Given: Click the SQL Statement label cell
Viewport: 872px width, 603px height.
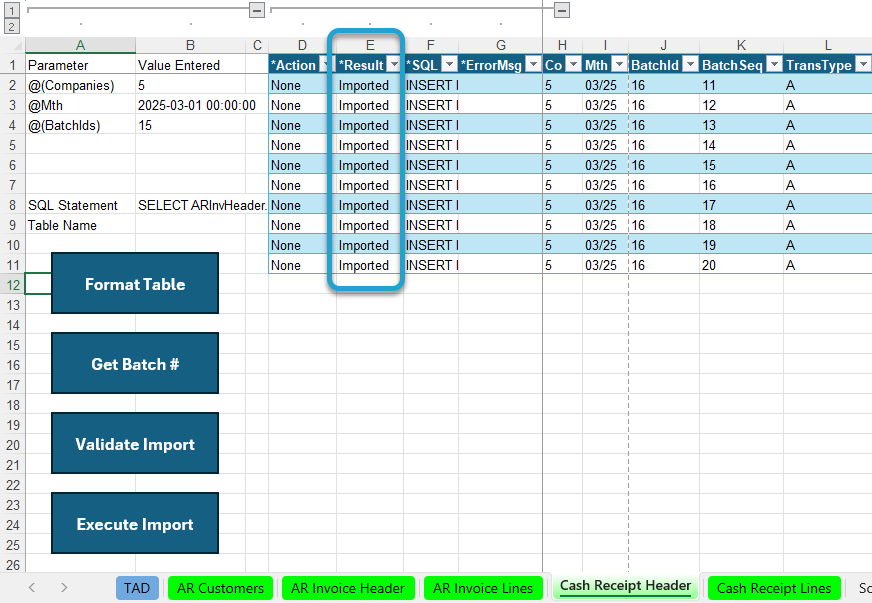Looking at the screenshot, I should pos(80,205).
